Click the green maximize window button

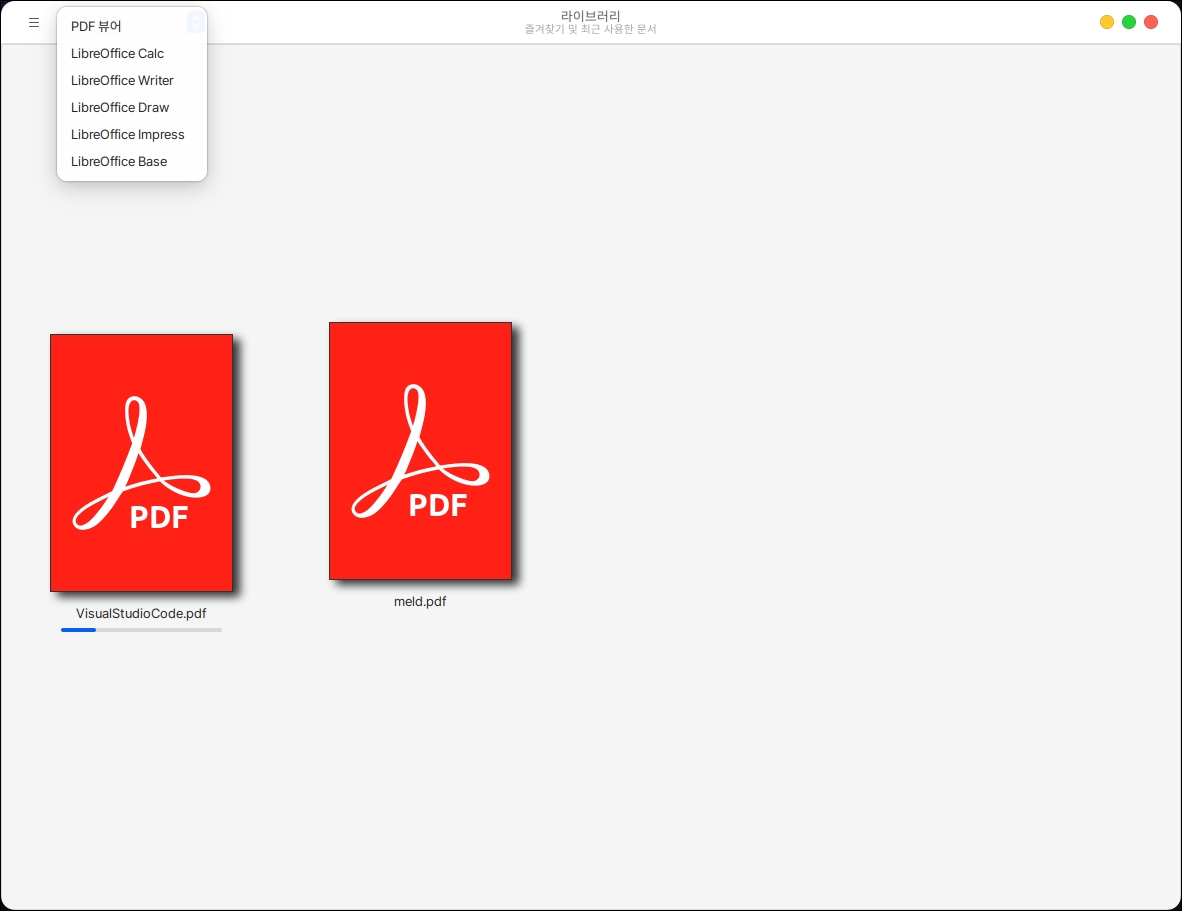click(x=1129, y=22)
